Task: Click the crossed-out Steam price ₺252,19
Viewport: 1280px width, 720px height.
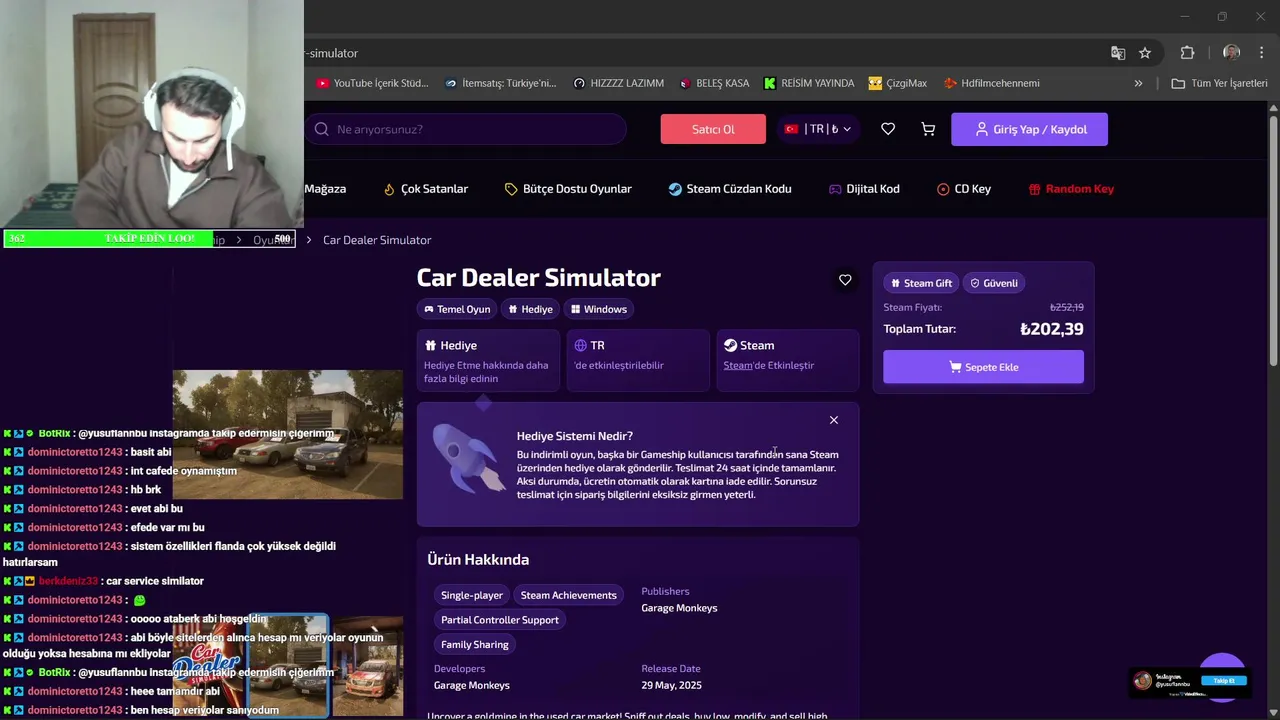Action: [1066, 308]
